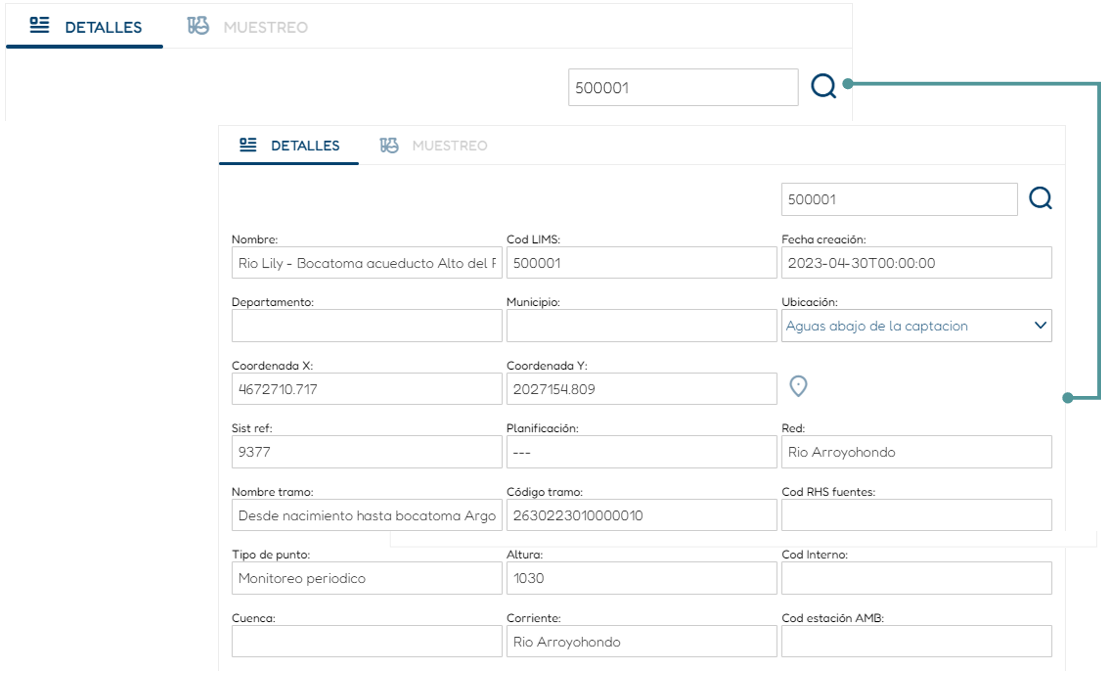Click the 'Cod estación AMB:' label text
The image size is (1105, 678).
point(832,618)
